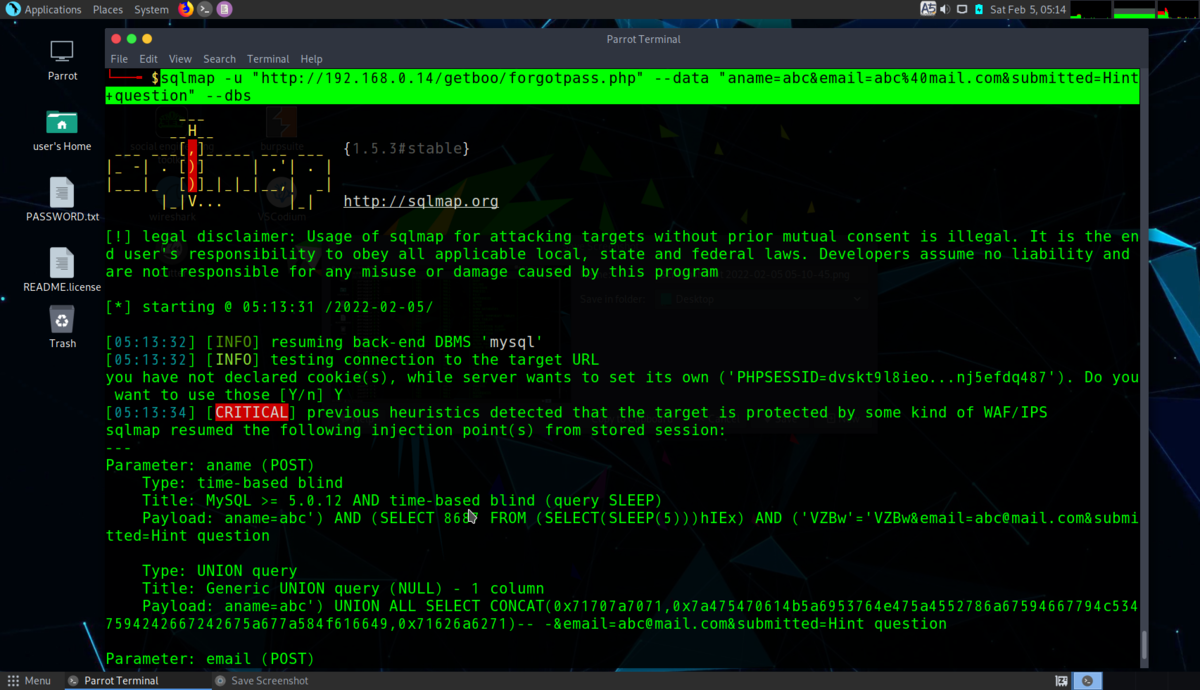Click the show desktop icon in bottom panel
Viewport: 1200px width, 690px height.
point(1061,680)
